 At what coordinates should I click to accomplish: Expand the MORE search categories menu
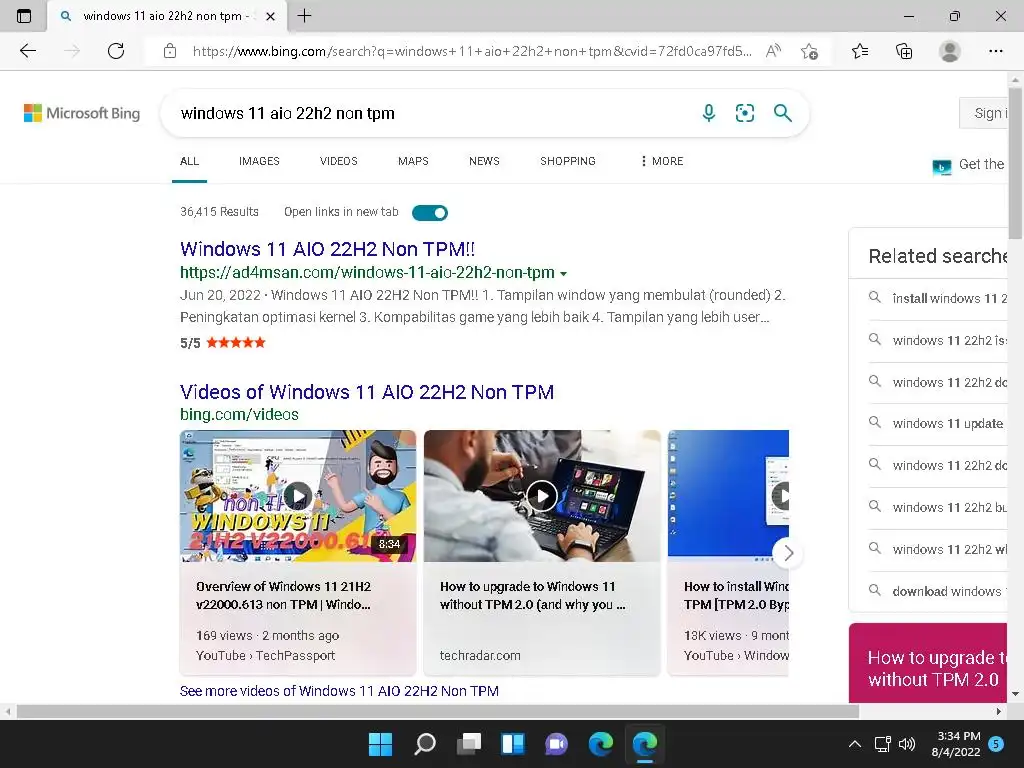click(x=662, y=161)
